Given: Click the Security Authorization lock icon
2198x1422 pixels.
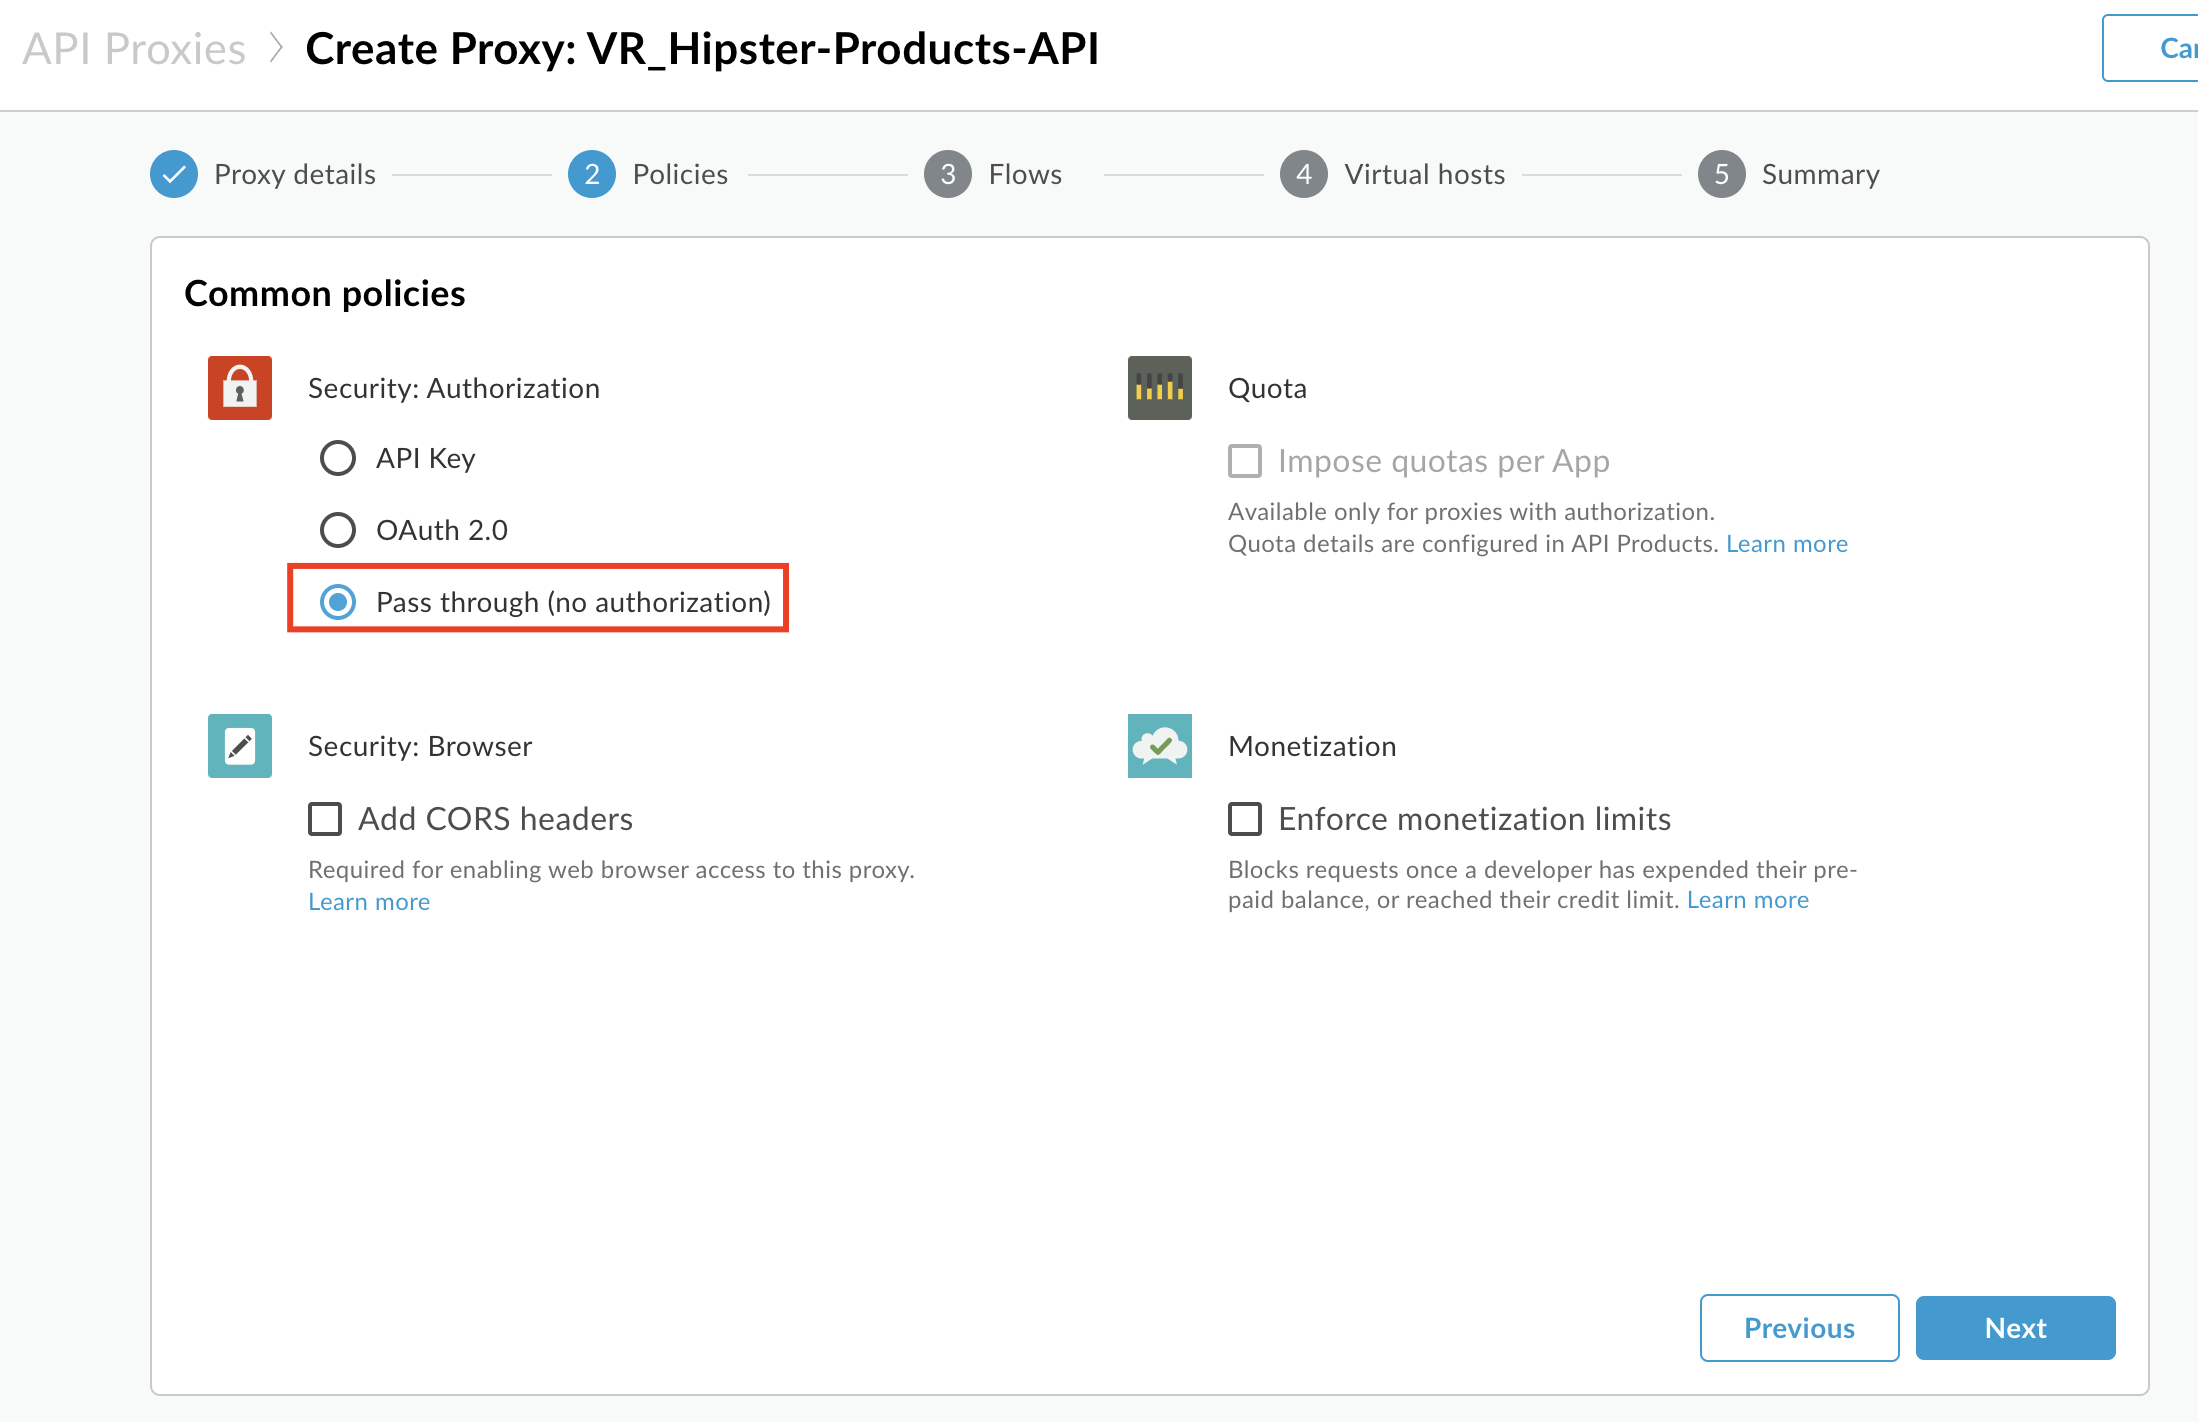Looking at the screenshot, I should pos(240,388).
